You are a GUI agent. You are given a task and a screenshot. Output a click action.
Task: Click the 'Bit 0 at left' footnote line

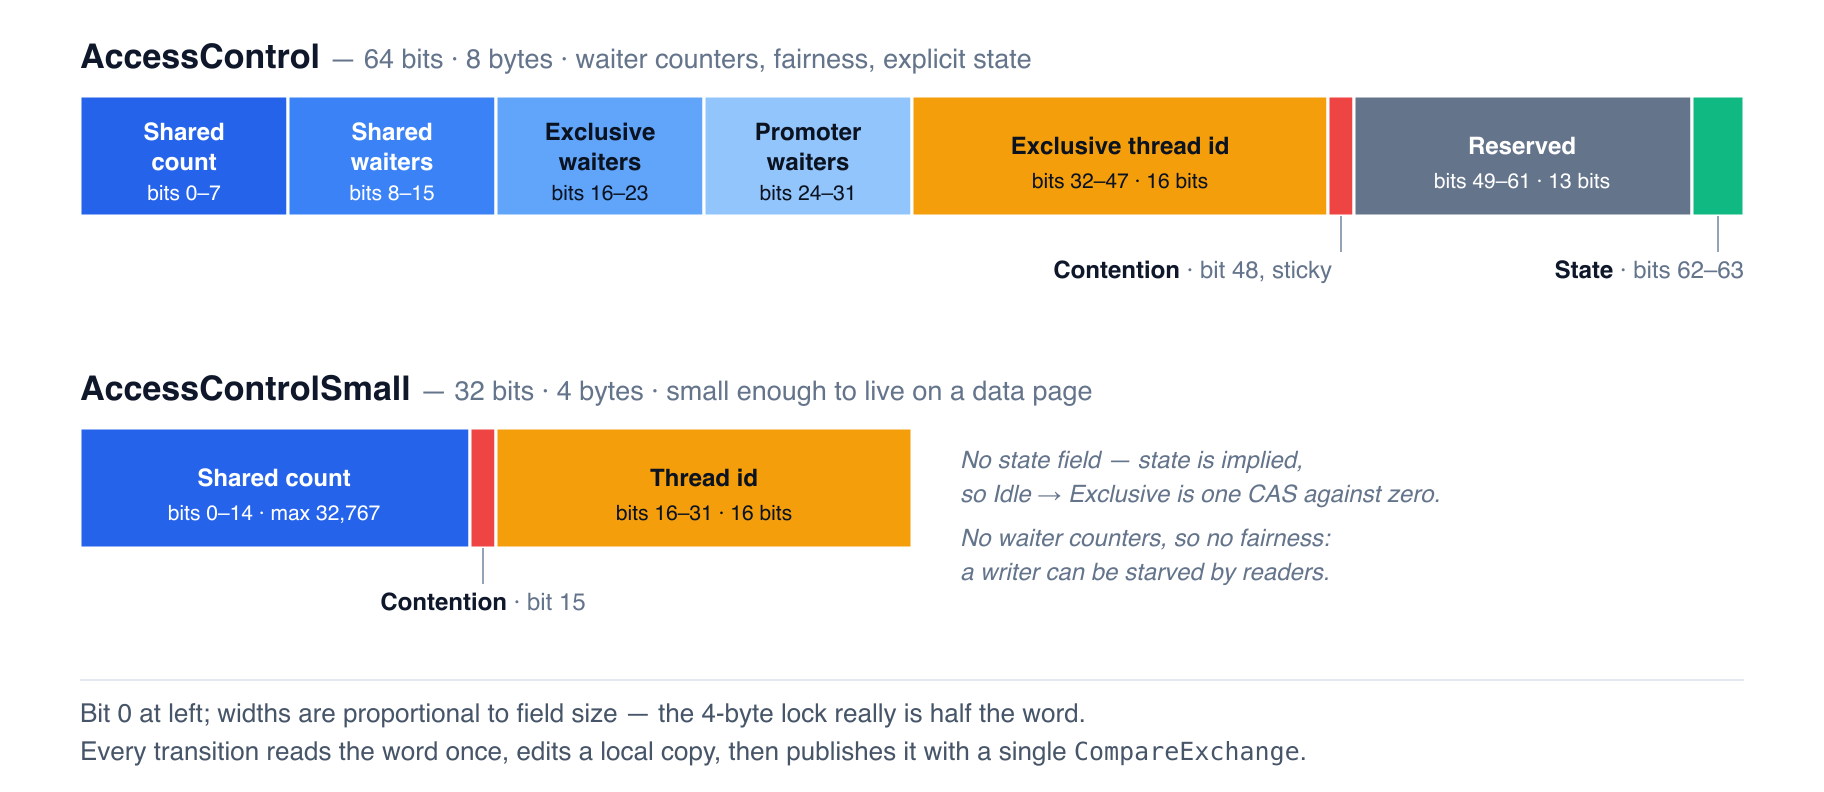click(x=583, y=713)
